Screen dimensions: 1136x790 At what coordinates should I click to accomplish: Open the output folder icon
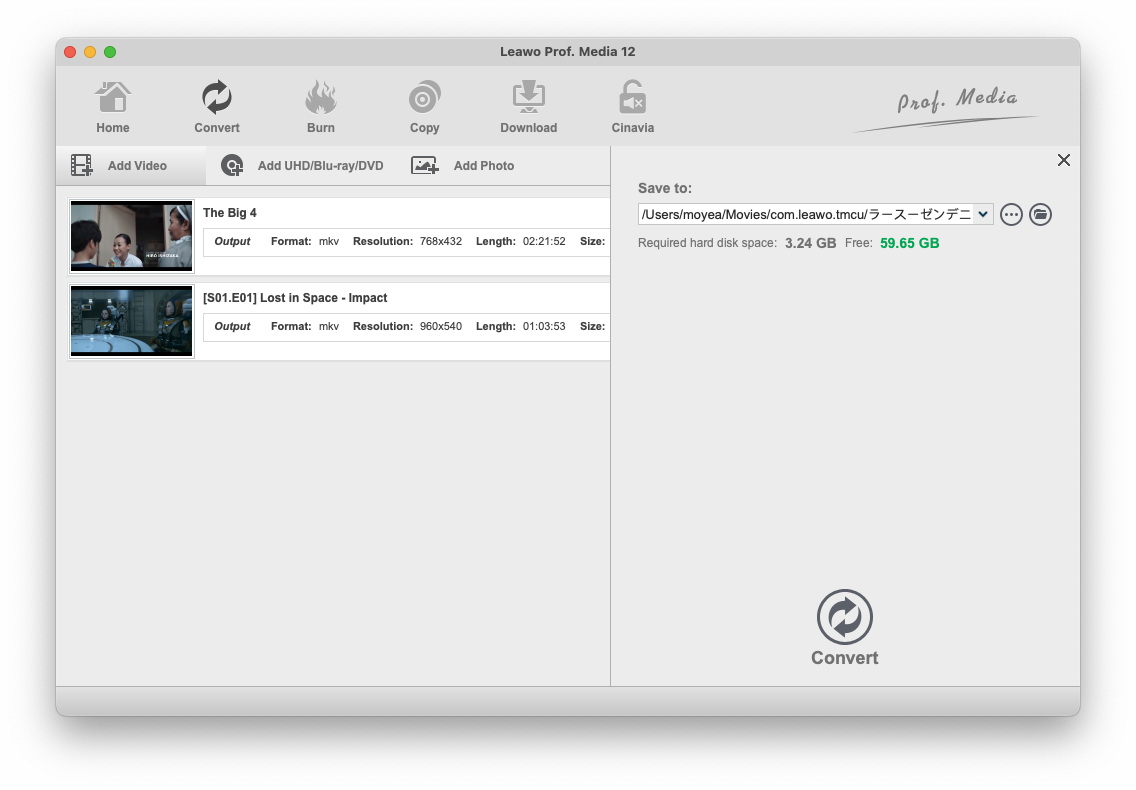[x=1040, y=214]
